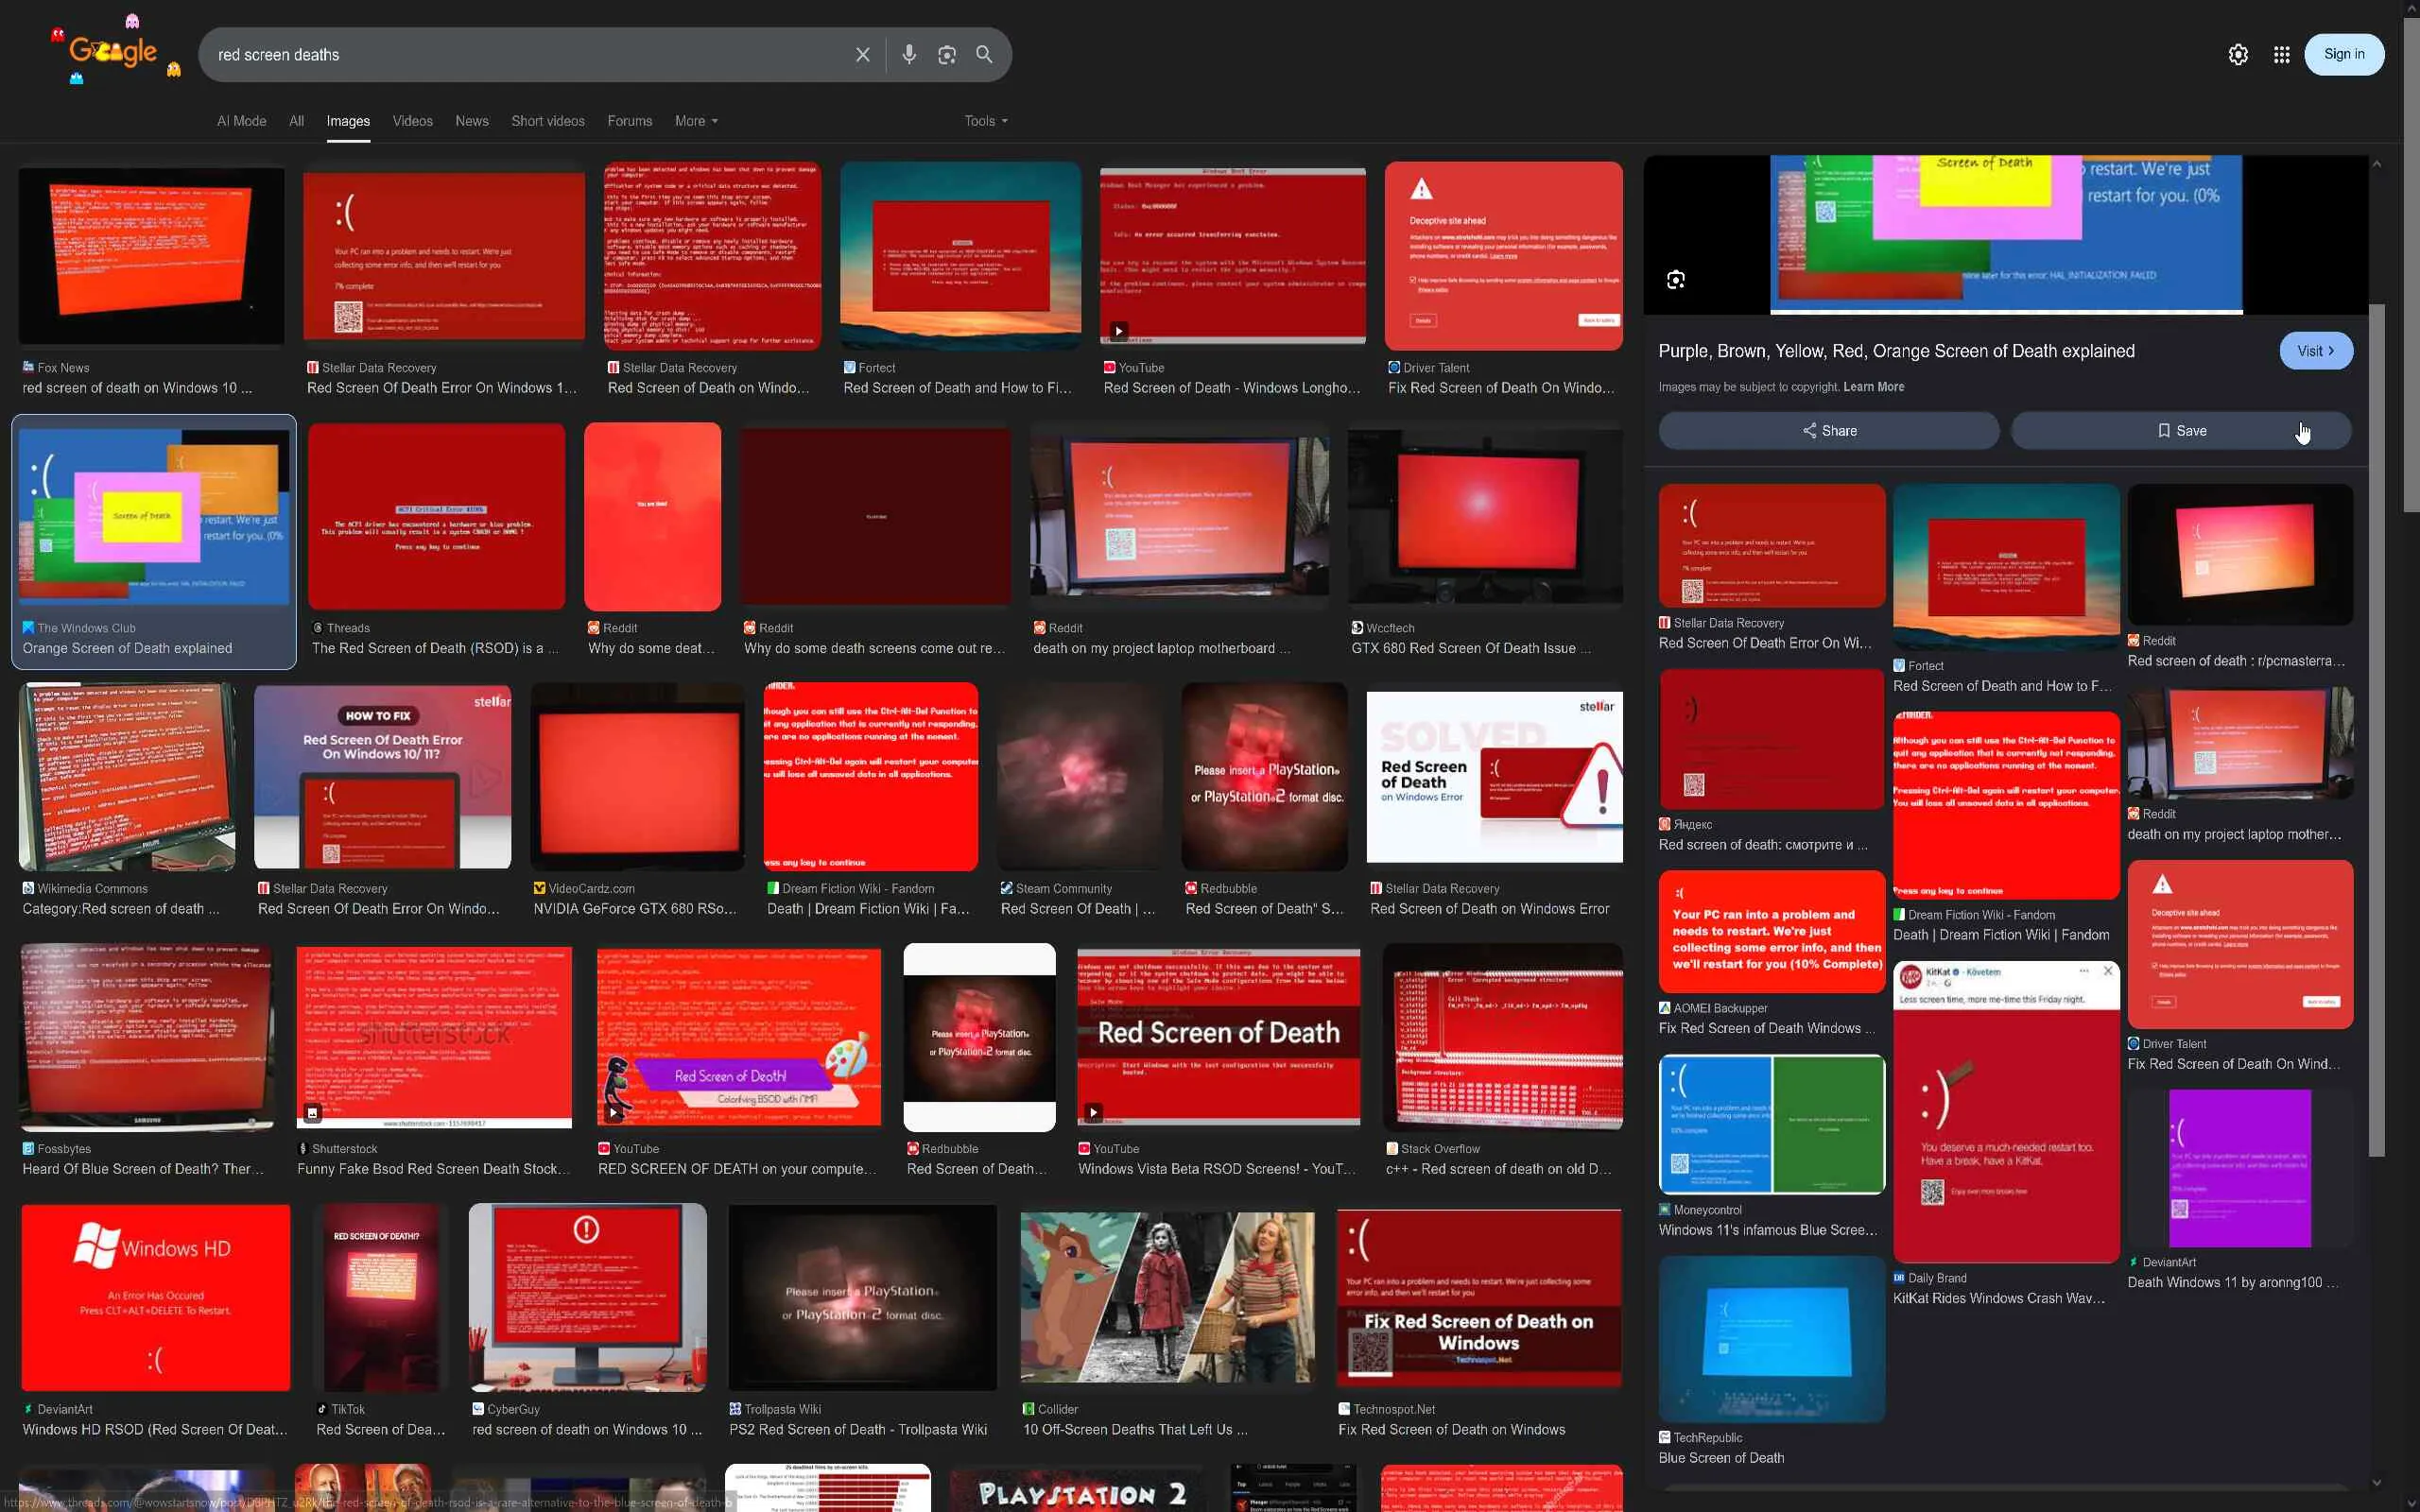Switch to the Videos tab
Image resolution: width=2420 pixels, height=1512 pixels.
(x=412, y=121)
